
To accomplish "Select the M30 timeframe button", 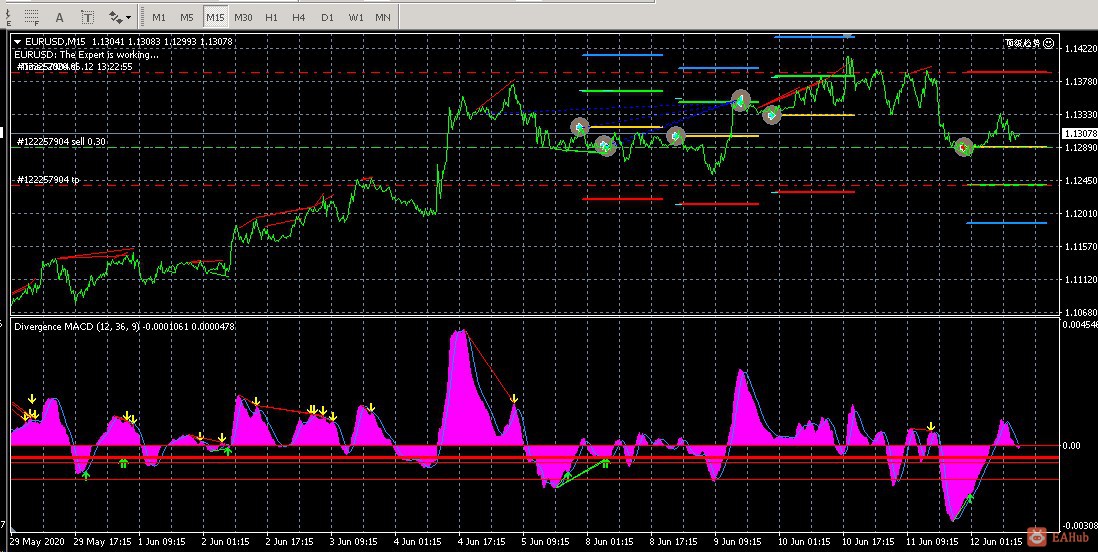I will (x=243, y=17).
